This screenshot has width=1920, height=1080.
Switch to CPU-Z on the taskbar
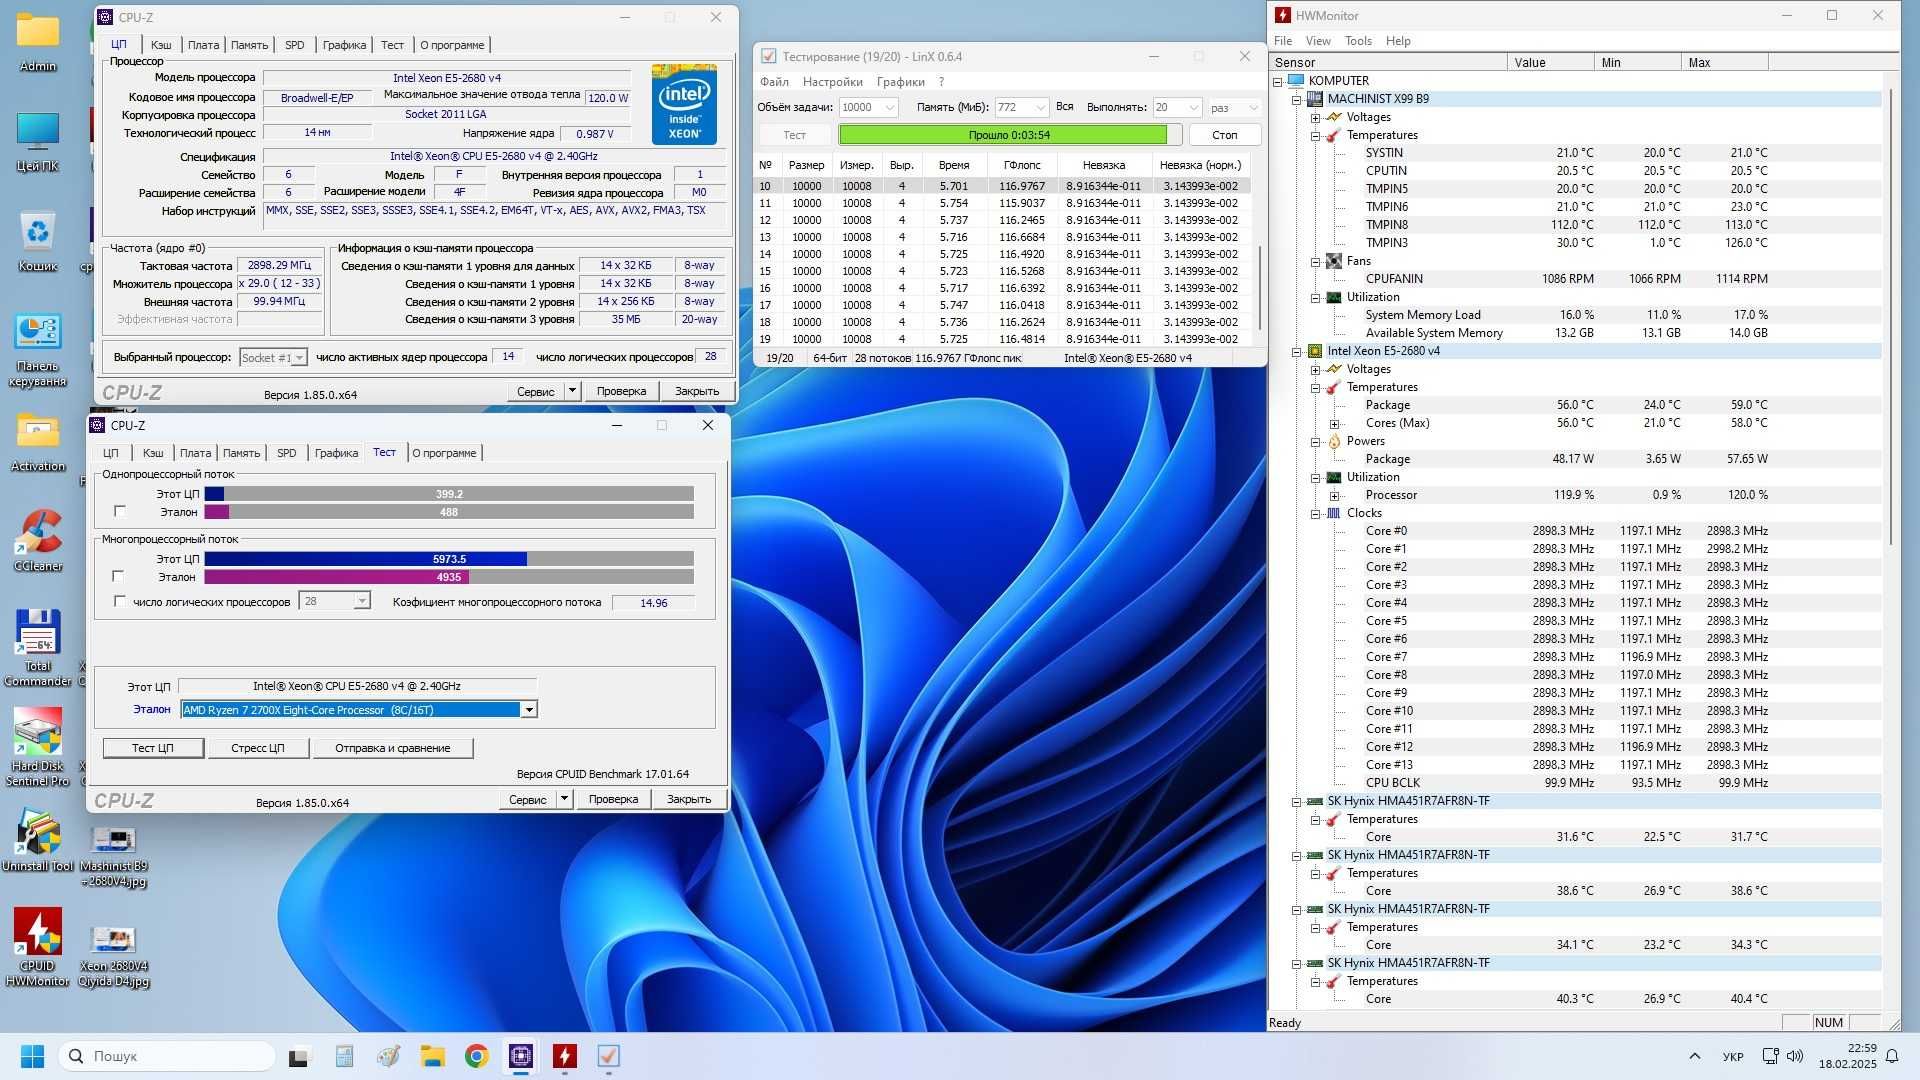pos(521,1056)
